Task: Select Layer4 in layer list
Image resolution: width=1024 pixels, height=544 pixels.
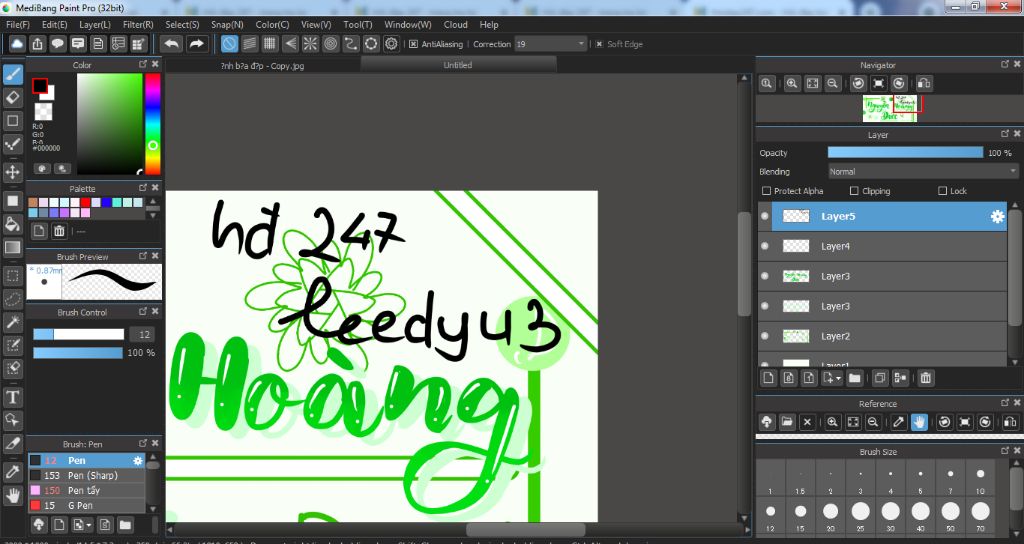Action: (882, 246)
